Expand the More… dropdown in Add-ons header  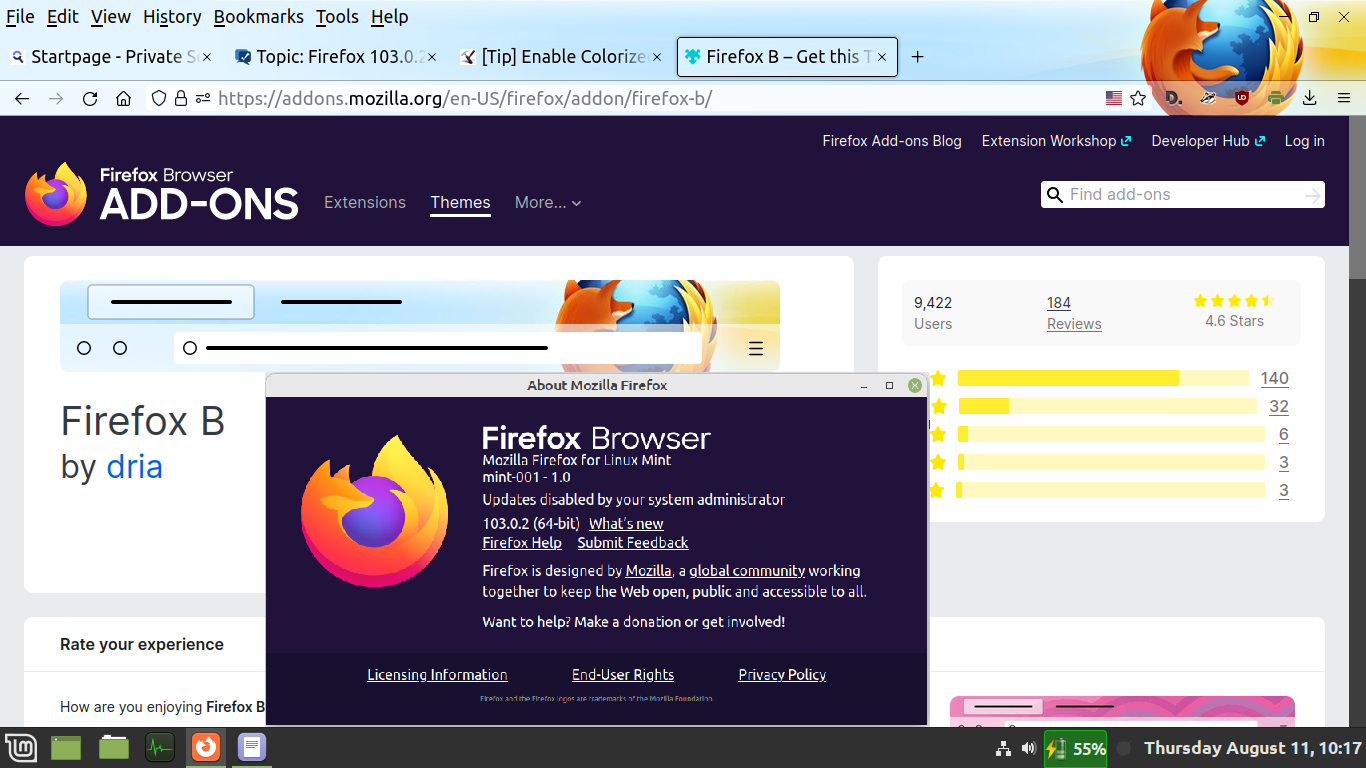coord(548,203)
